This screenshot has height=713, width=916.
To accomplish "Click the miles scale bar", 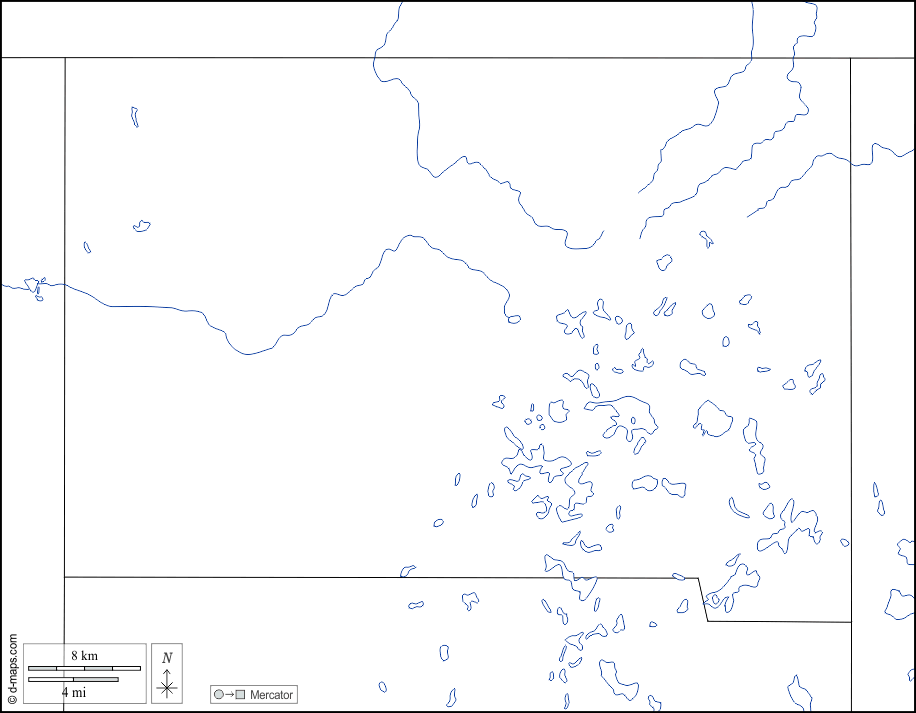I will [x=74, y=679].
